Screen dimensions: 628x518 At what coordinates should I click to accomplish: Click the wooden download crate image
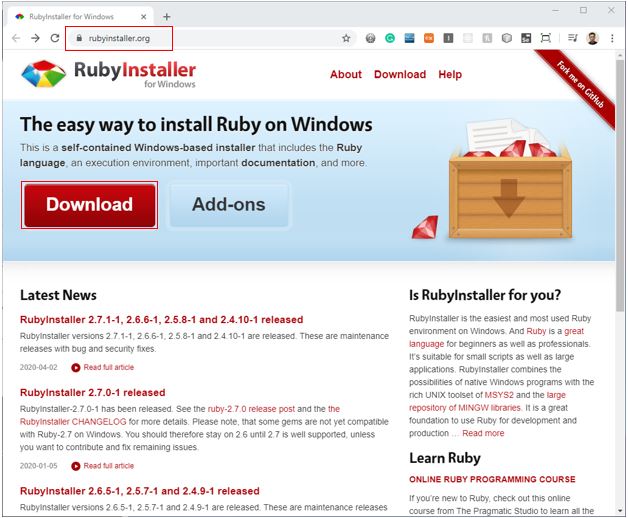click(510, 180)
